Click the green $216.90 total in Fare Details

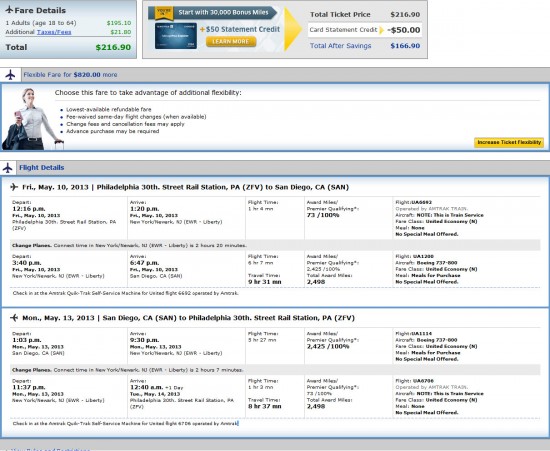113,47
